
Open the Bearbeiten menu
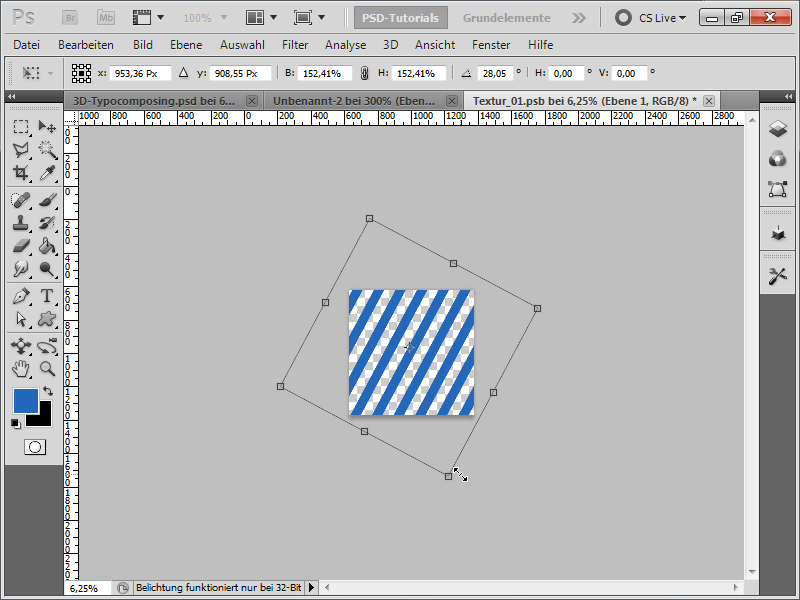point(86,45)
